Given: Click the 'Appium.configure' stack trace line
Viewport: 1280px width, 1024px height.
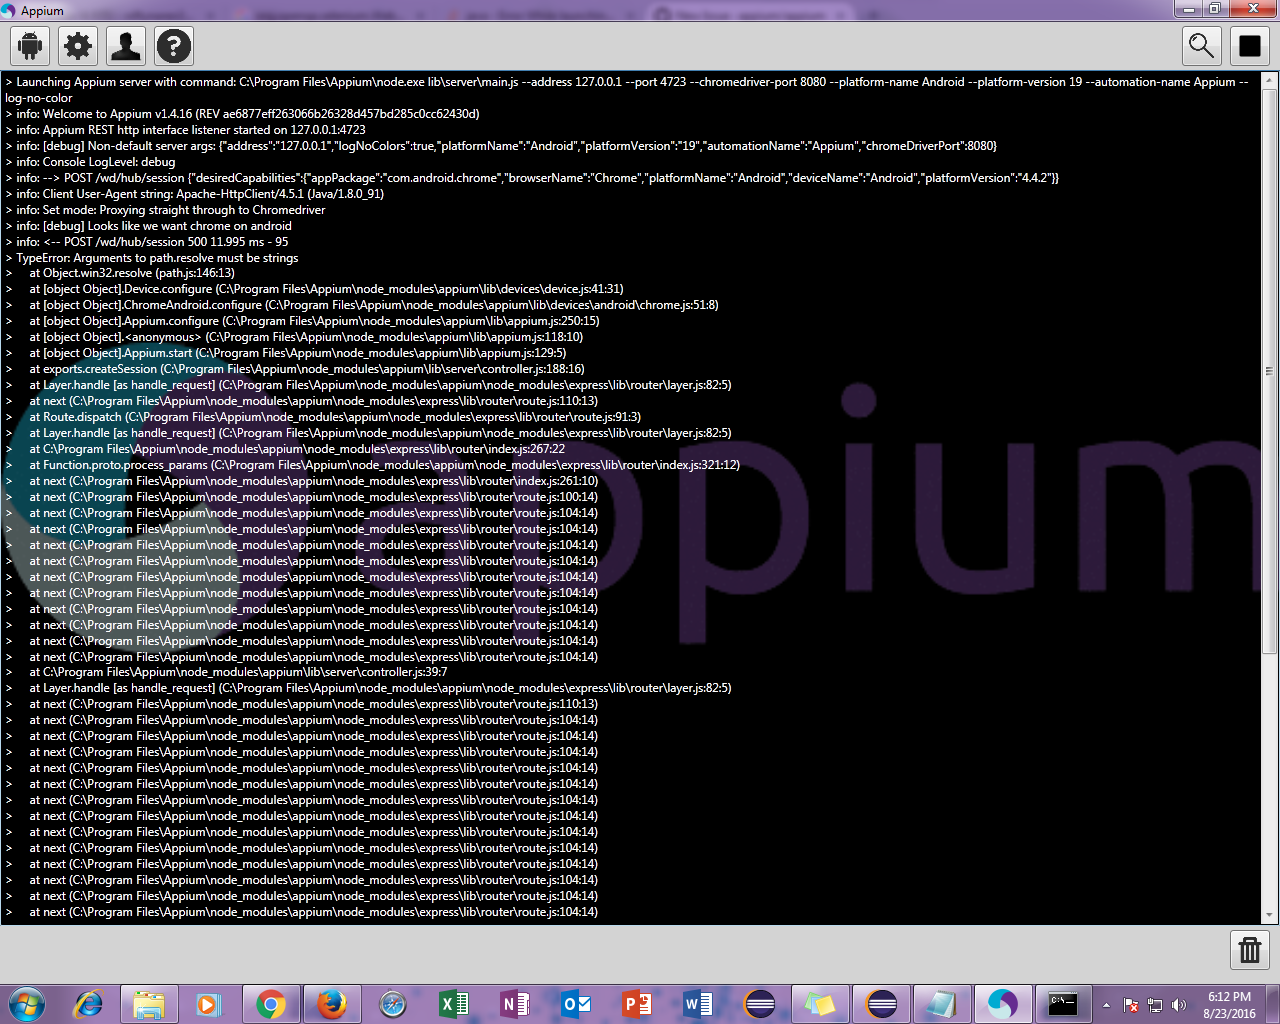Looking at the screenshot, I should 302,321.
